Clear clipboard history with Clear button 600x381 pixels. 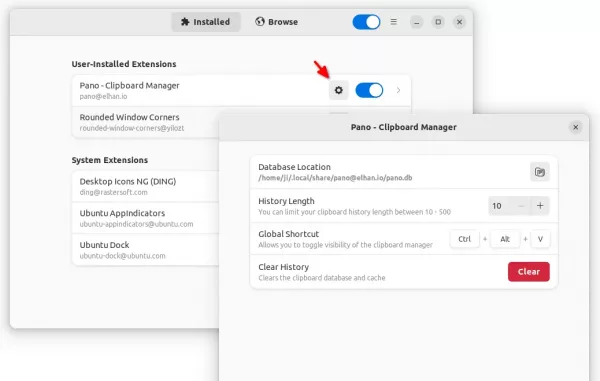[529, 272]
